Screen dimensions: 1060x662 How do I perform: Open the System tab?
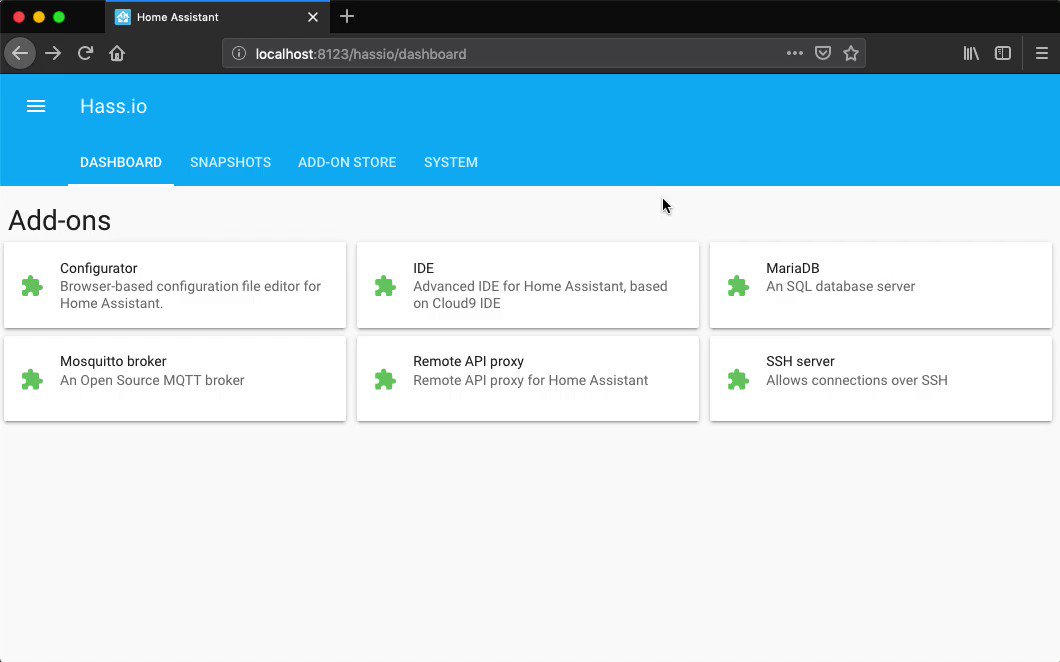451,162
